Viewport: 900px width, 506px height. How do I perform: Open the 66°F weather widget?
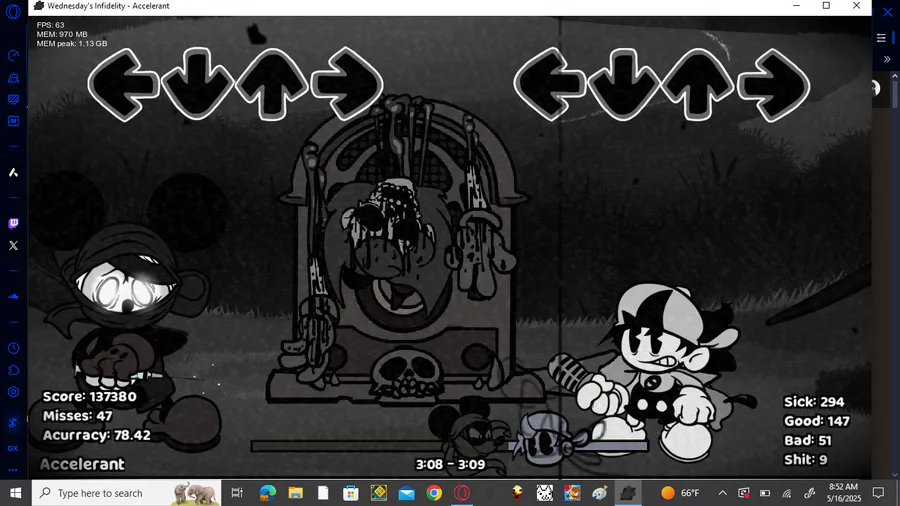pos(681,493)
